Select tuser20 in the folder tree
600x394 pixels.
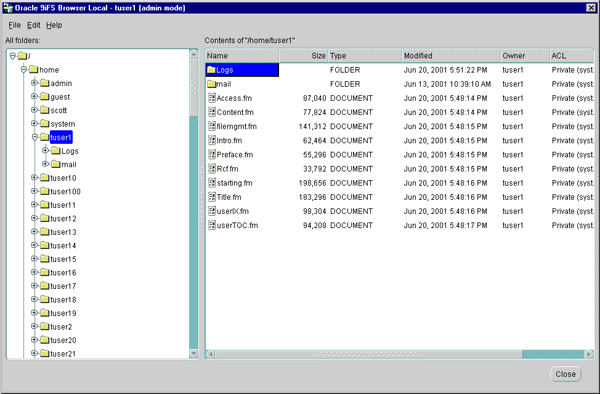[63, 340]
